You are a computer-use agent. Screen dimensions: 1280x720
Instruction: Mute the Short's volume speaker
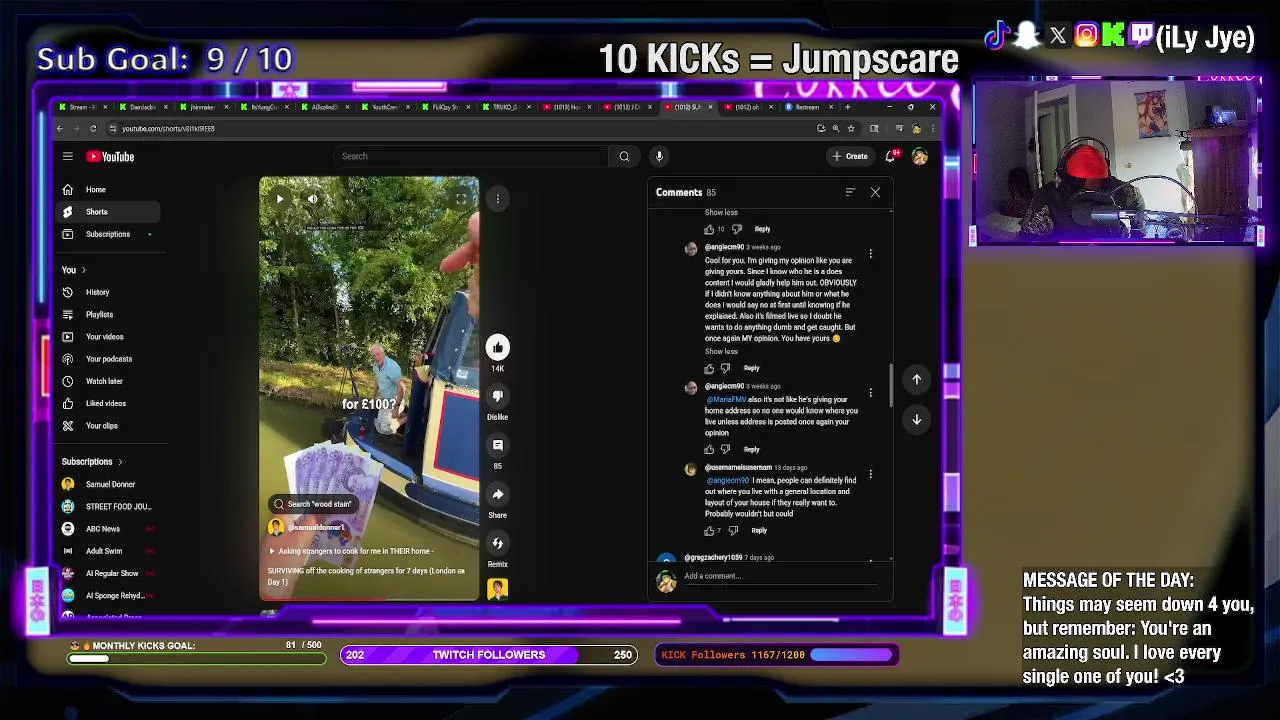tap(312, 199)
